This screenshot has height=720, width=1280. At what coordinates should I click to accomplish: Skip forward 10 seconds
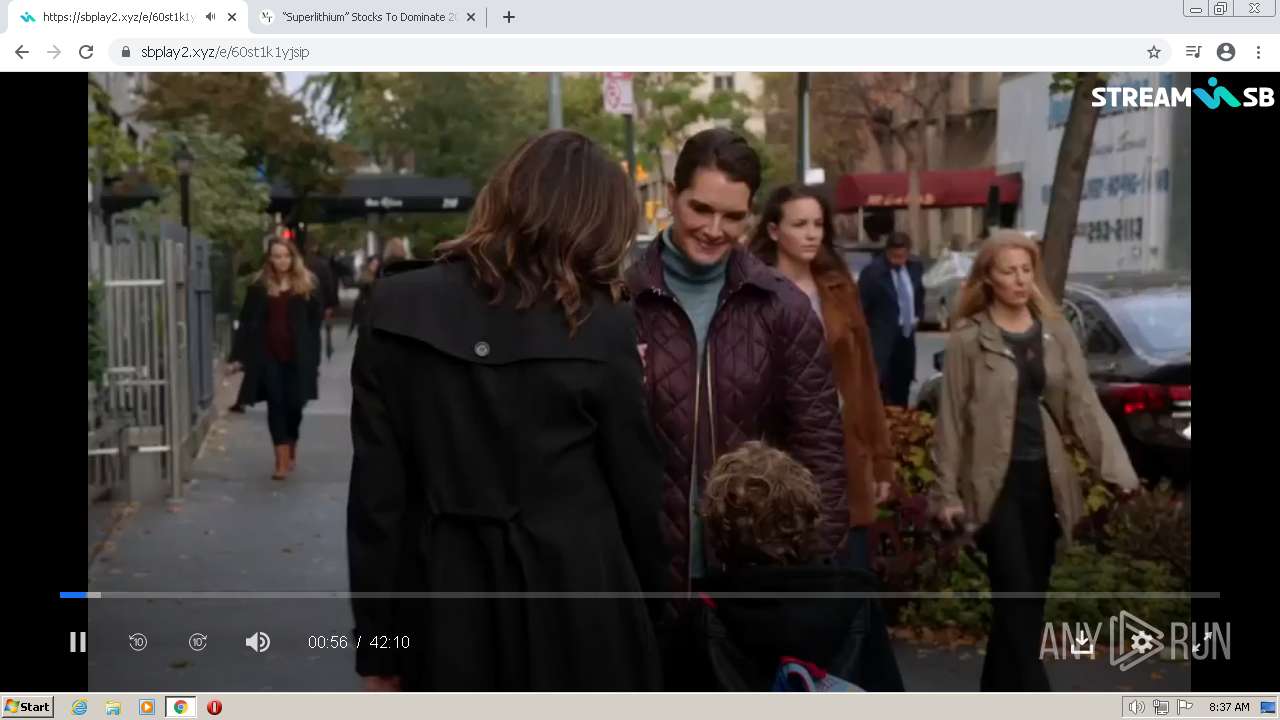pyautogui.click(x=198, y=642)
